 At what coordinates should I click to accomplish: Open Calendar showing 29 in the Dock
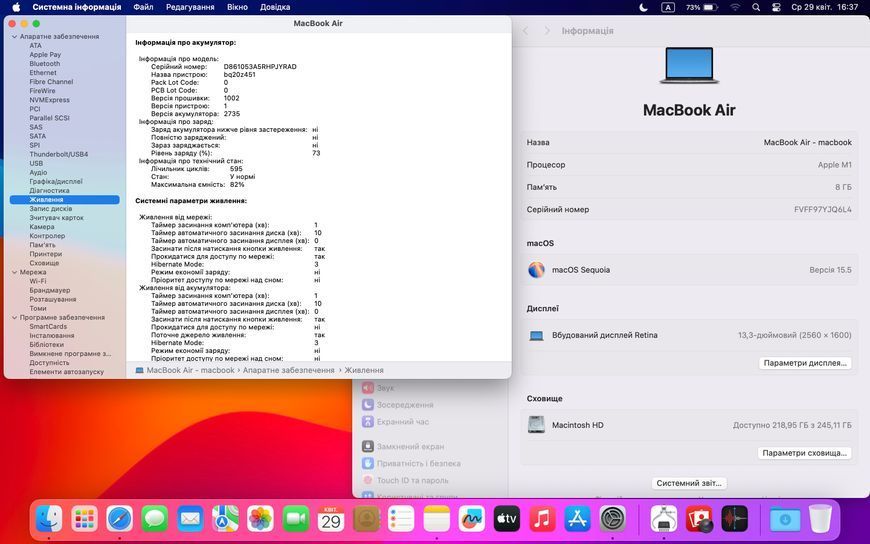[331, 520]
